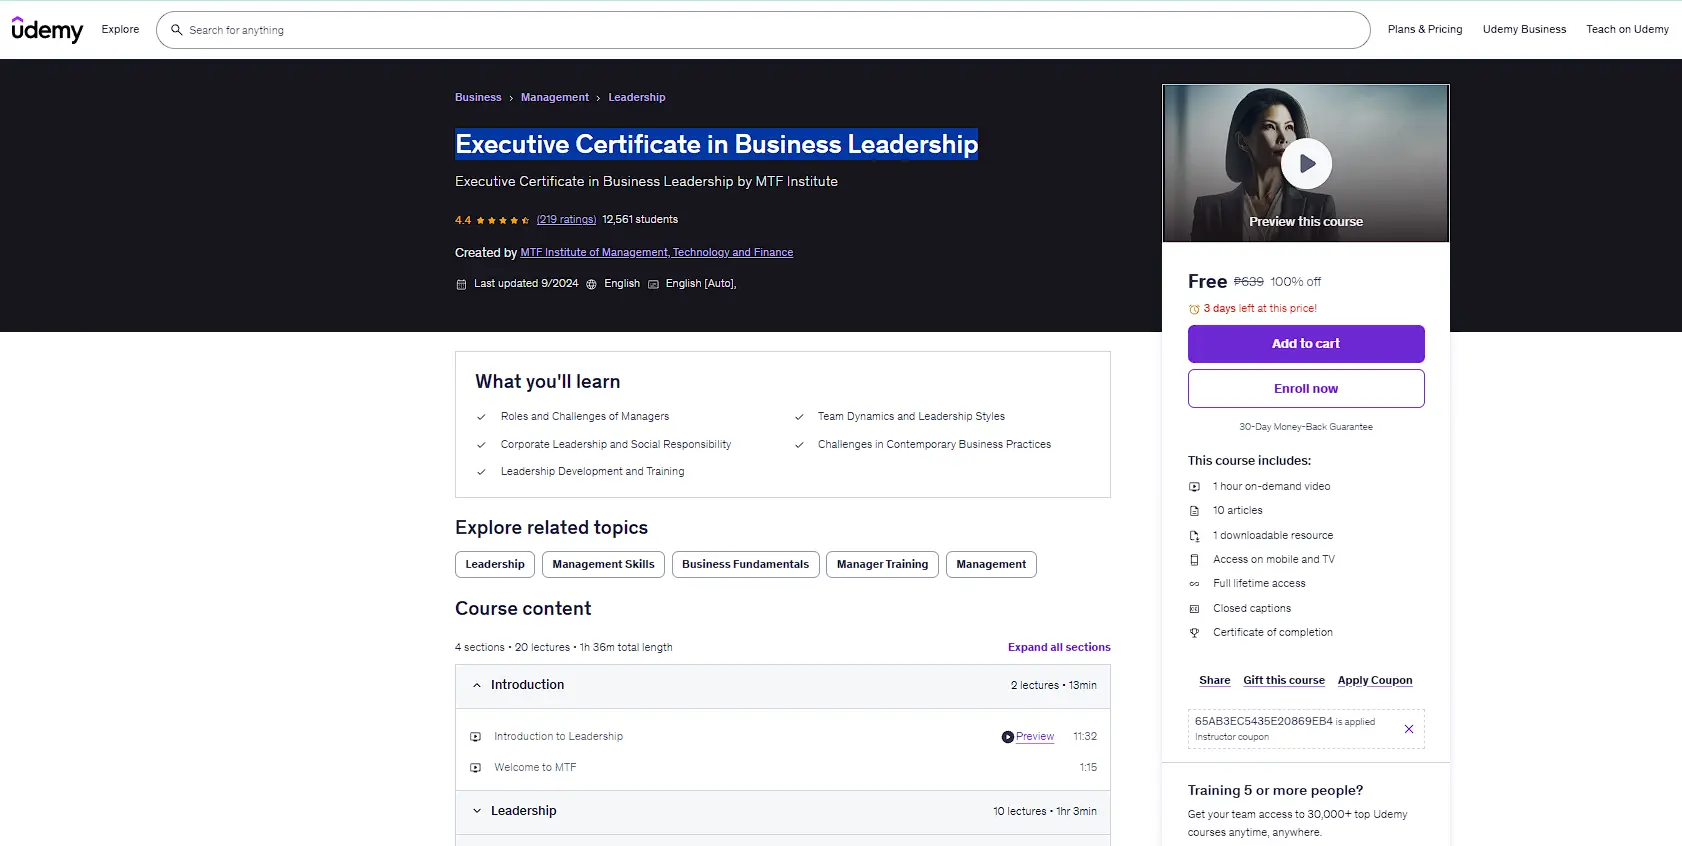Remove the applied coupon with X icon
Screen dimensions: 1682x846
tap(1409, 729)
